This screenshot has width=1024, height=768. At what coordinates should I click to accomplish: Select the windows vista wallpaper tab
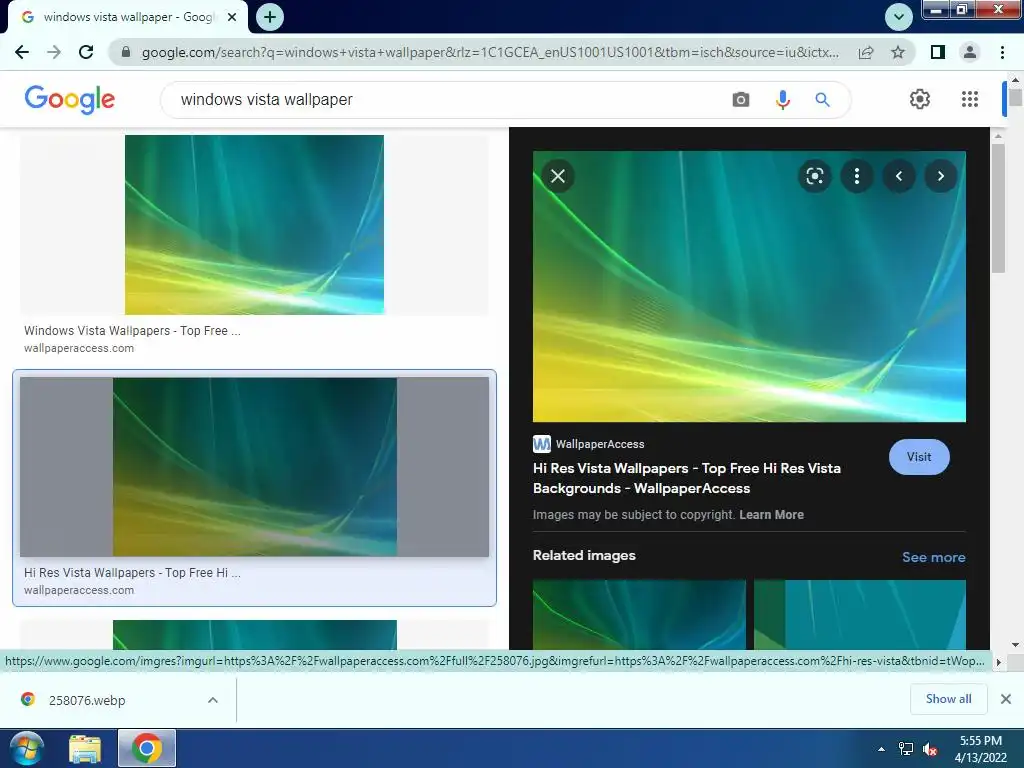pos(127,18)
